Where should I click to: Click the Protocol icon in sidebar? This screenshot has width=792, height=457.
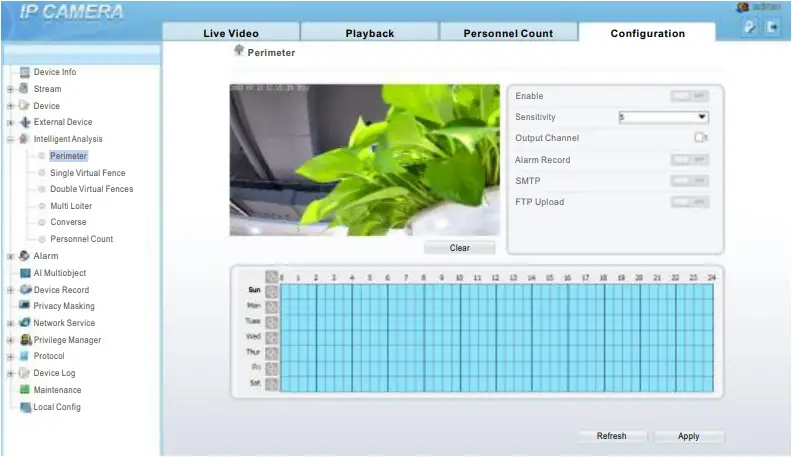(x=24, y=356)
